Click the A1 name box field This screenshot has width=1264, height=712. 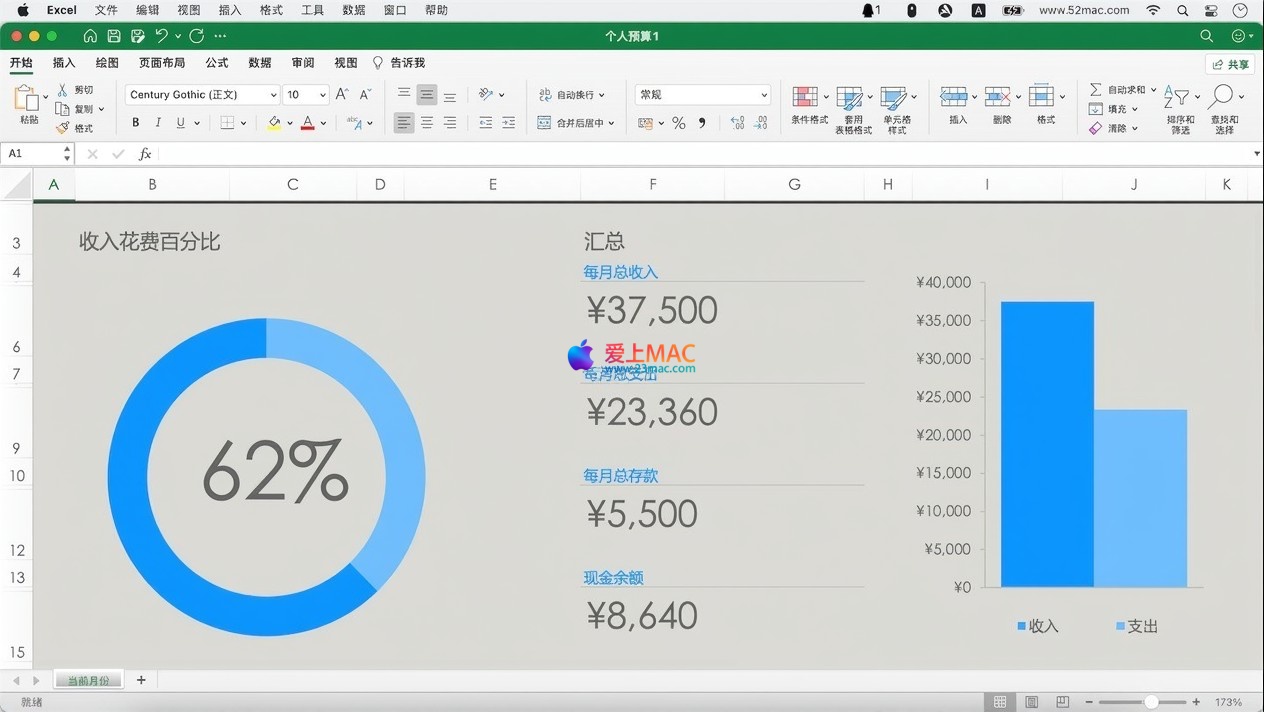32,154
